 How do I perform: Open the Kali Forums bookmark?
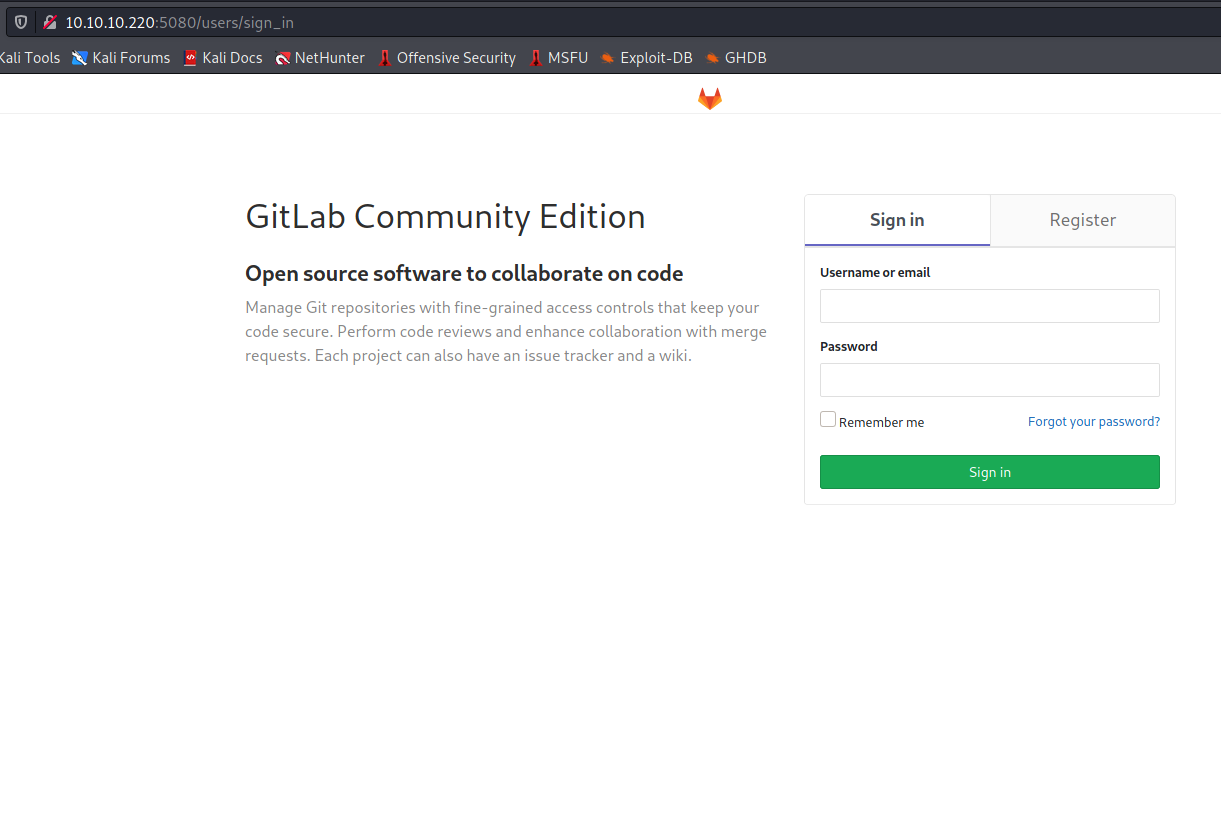tap(121, 57)
